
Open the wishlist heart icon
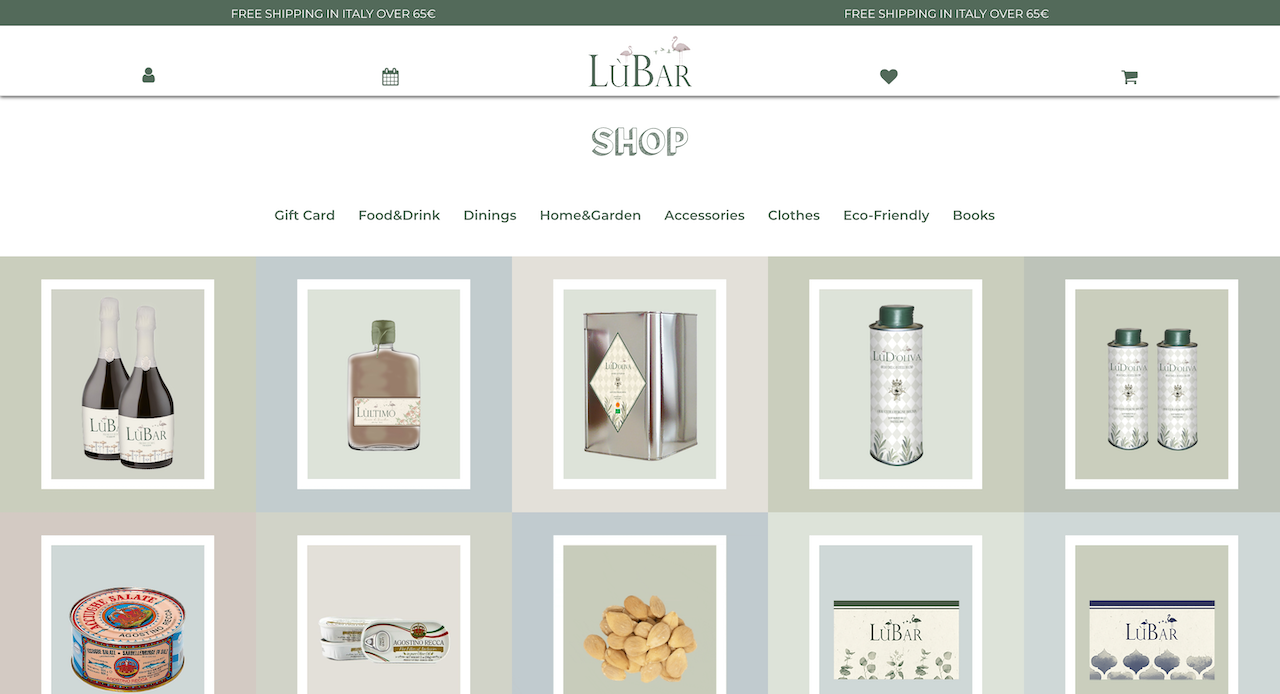pyautogui.click(x=889, y=76)
